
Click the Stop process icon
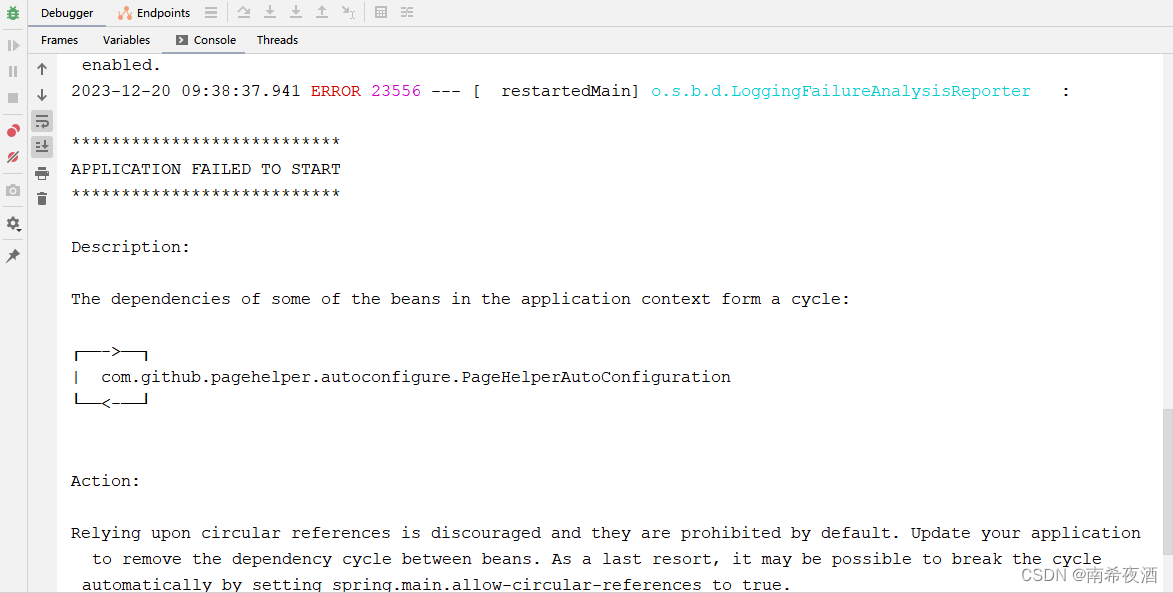tap(13, 95)
